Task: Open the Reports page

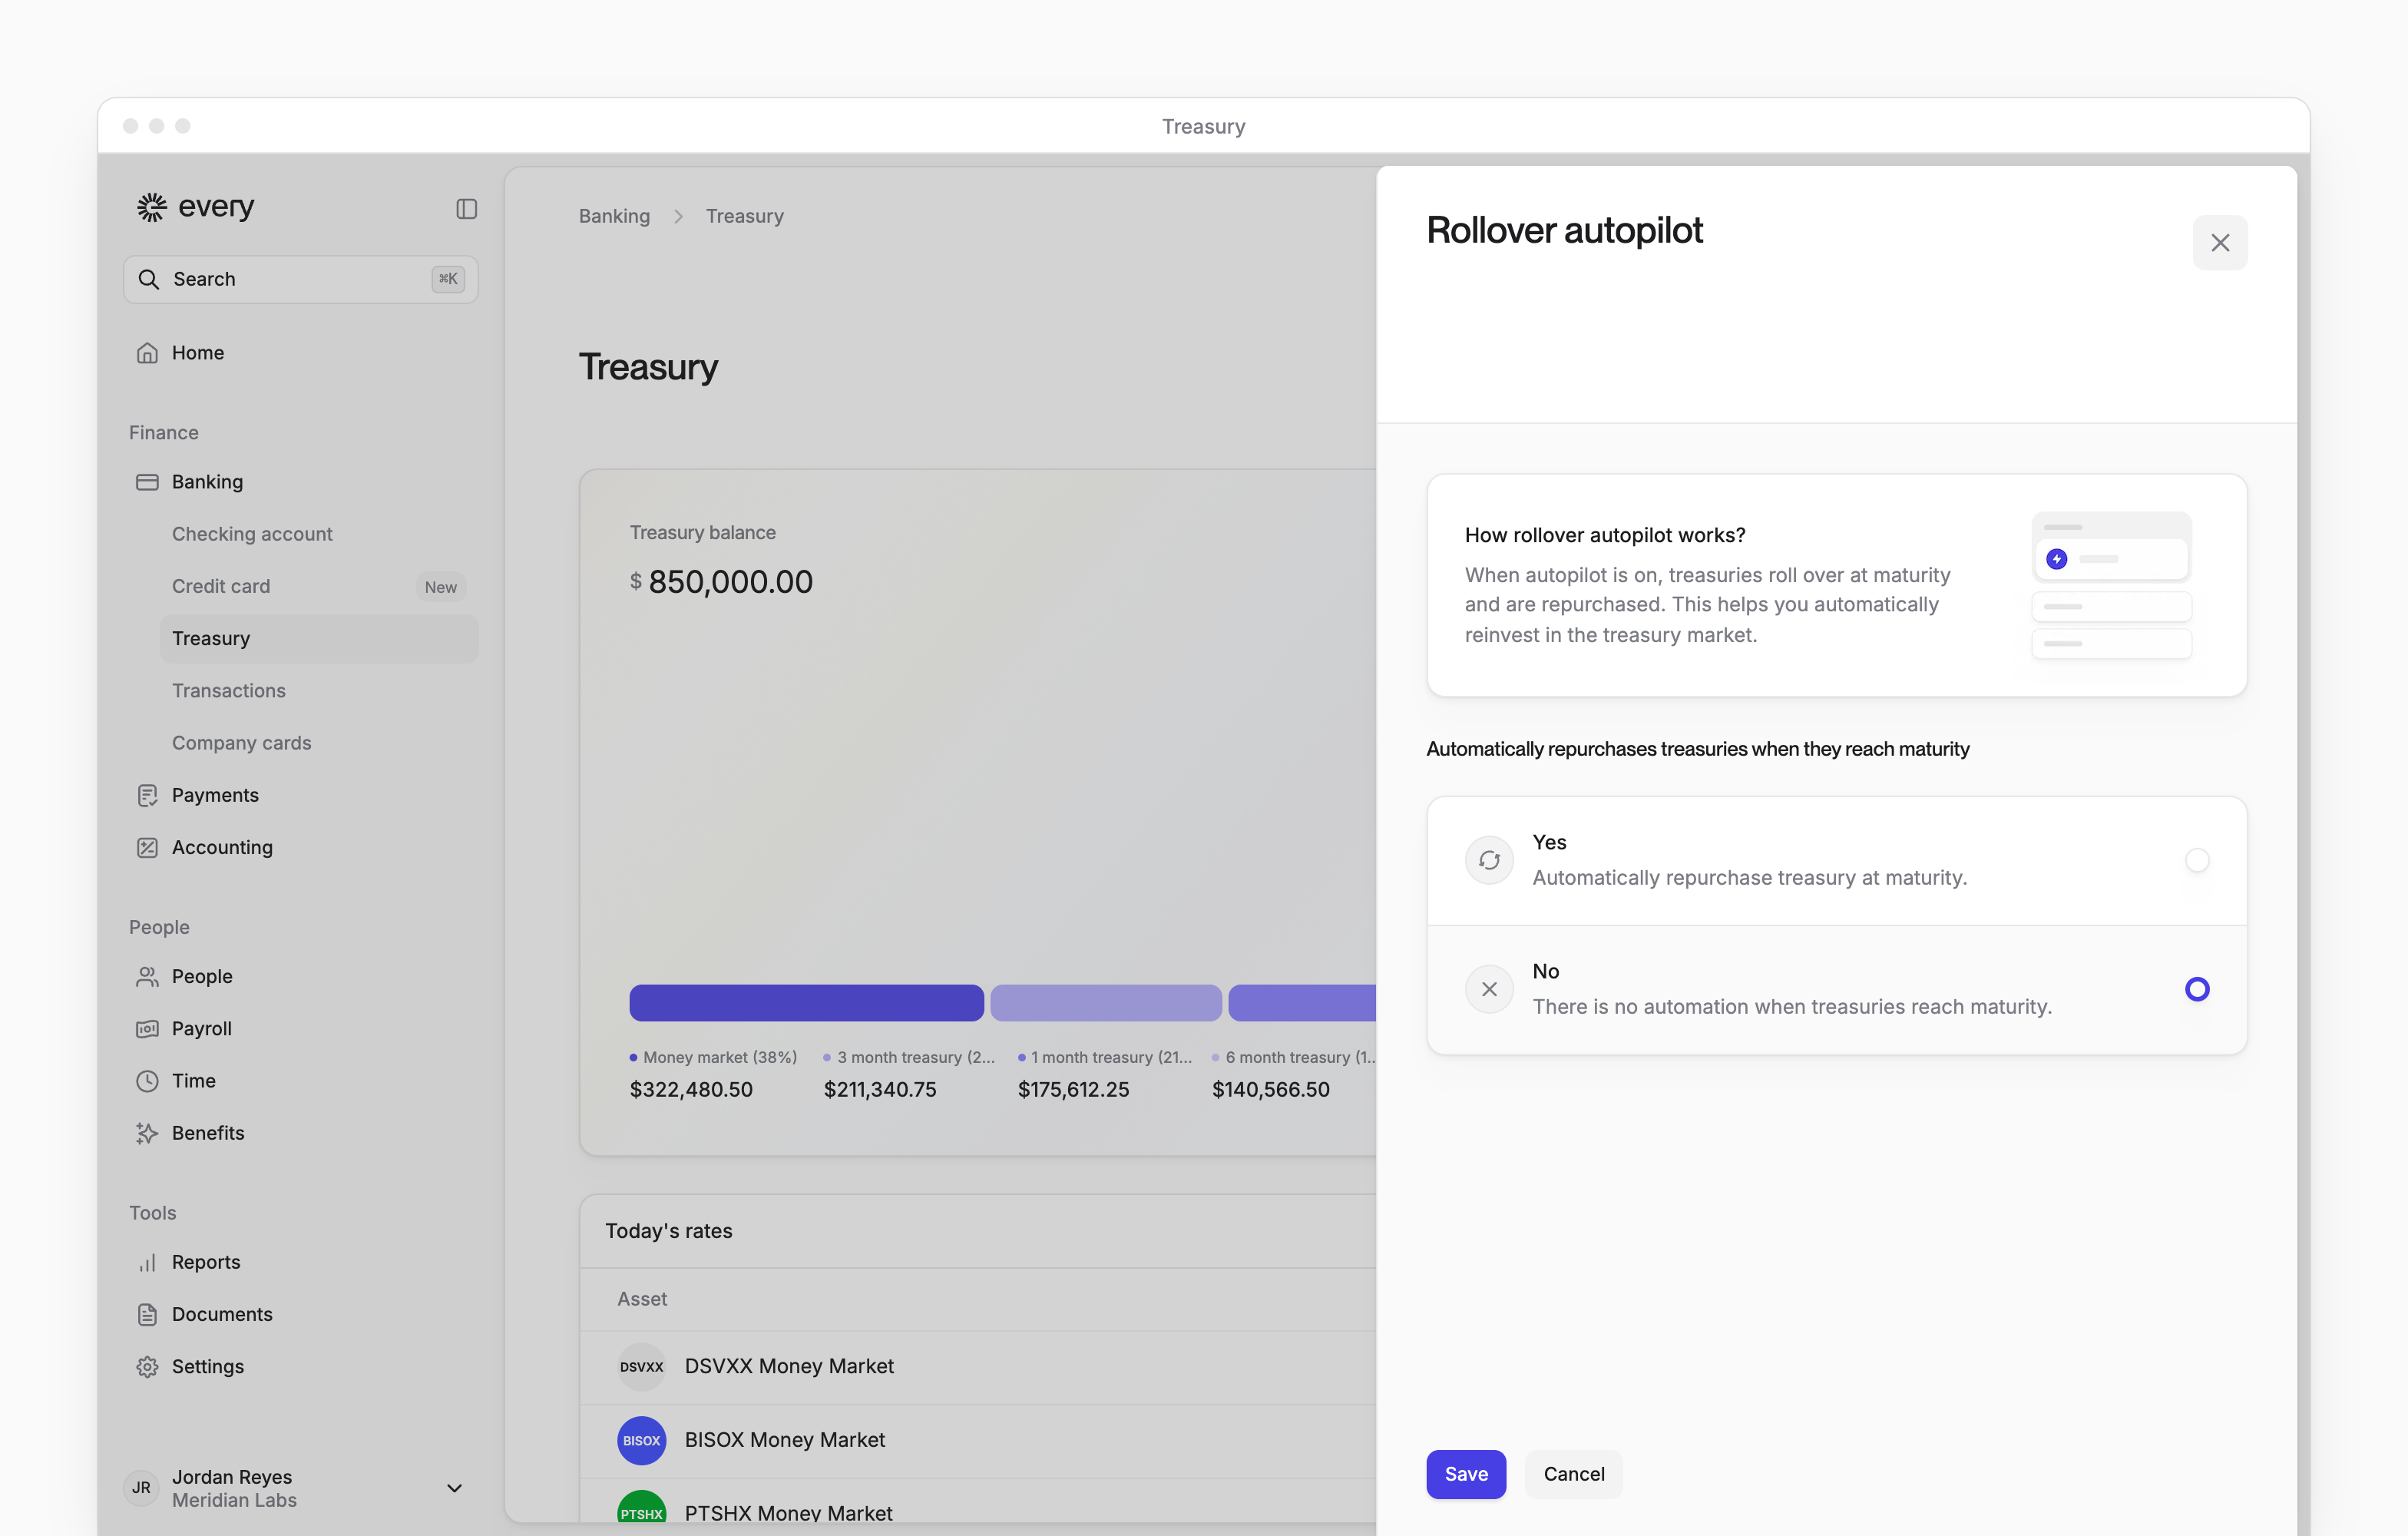Action: coord(300,1262)
